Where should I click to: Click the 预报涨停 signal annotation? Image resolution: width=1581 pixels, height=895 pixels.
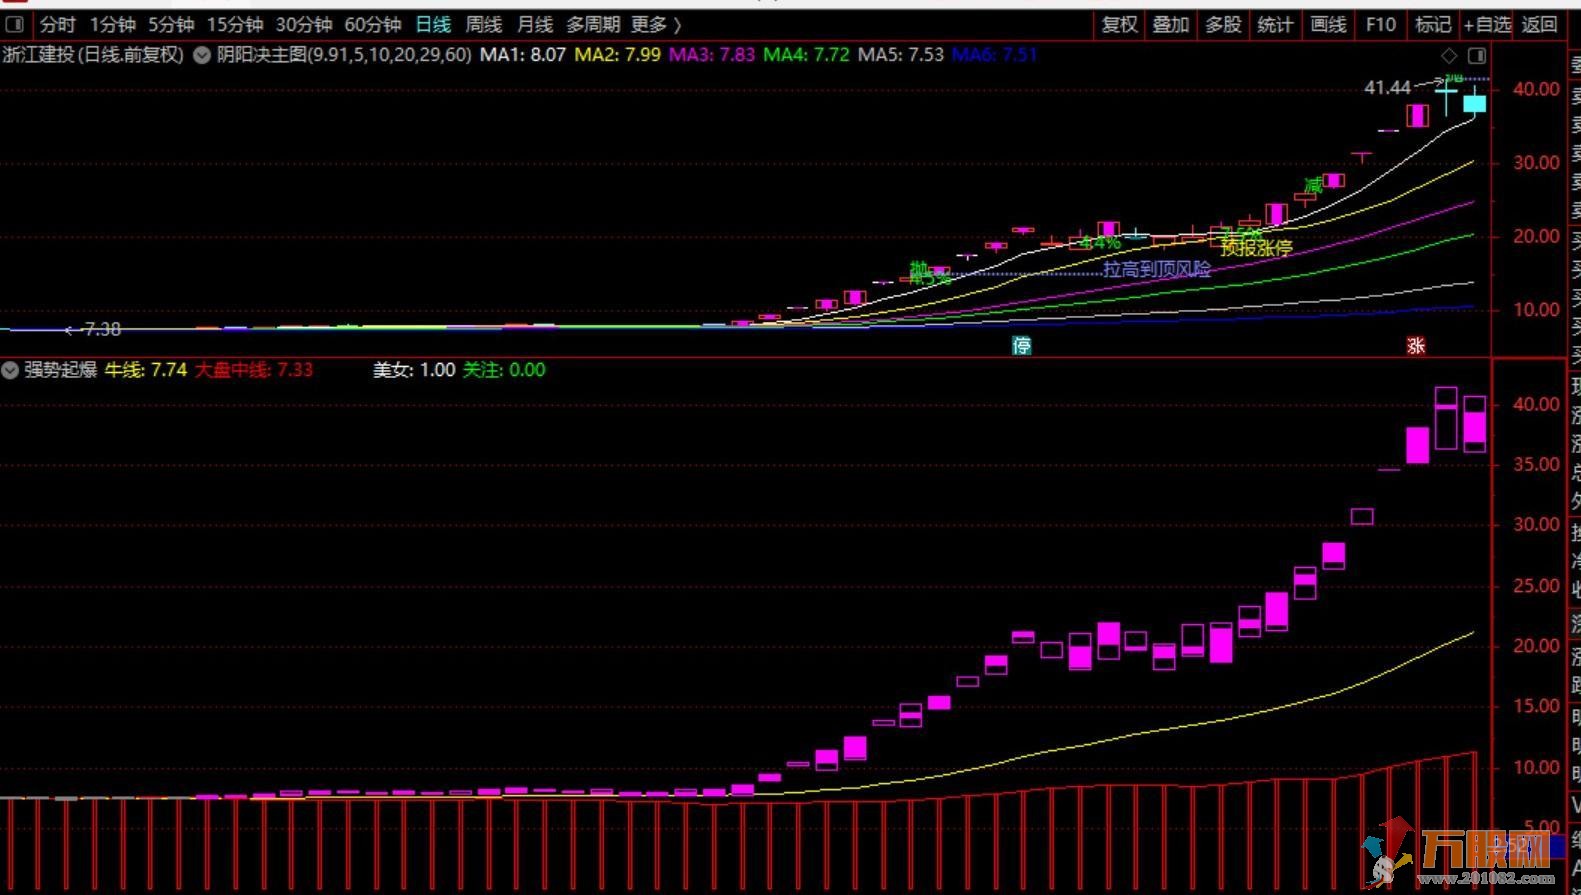click(1256, 247)
